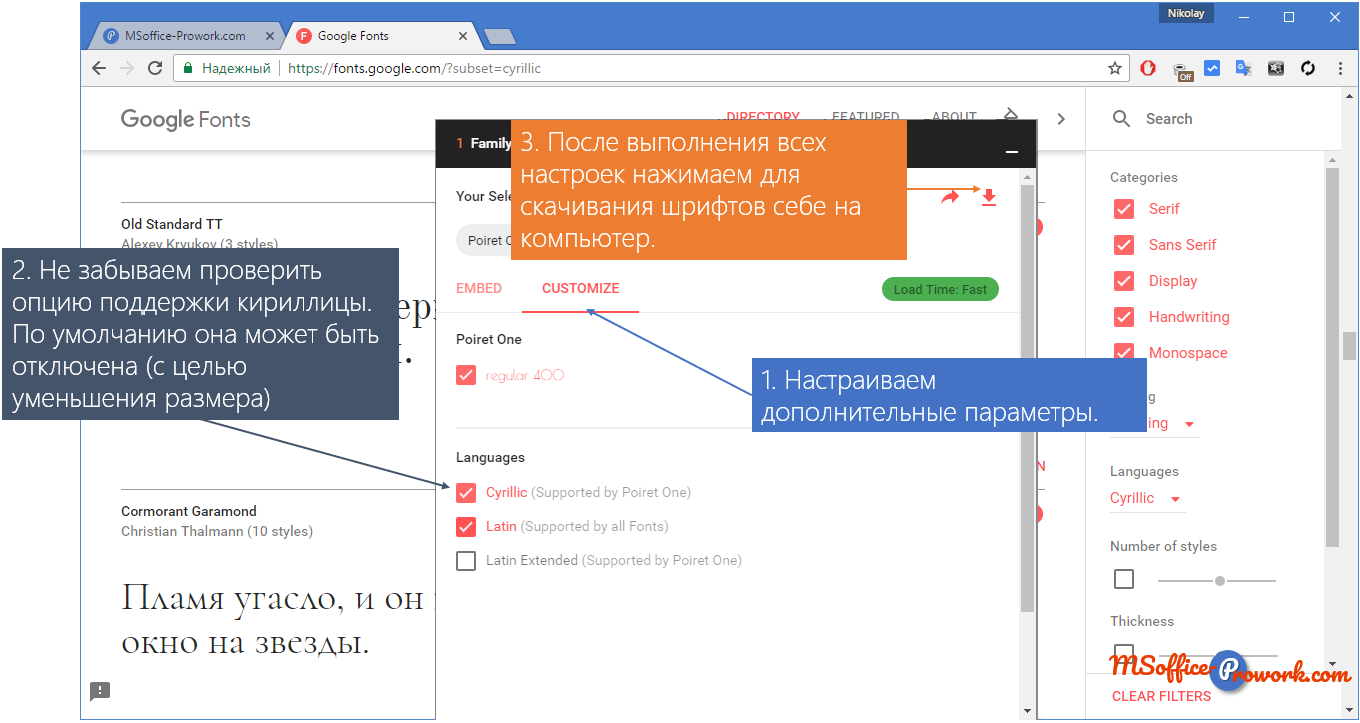Reload the page
This screenshot has height=723, width=1360.
click(x=155, y=68)
